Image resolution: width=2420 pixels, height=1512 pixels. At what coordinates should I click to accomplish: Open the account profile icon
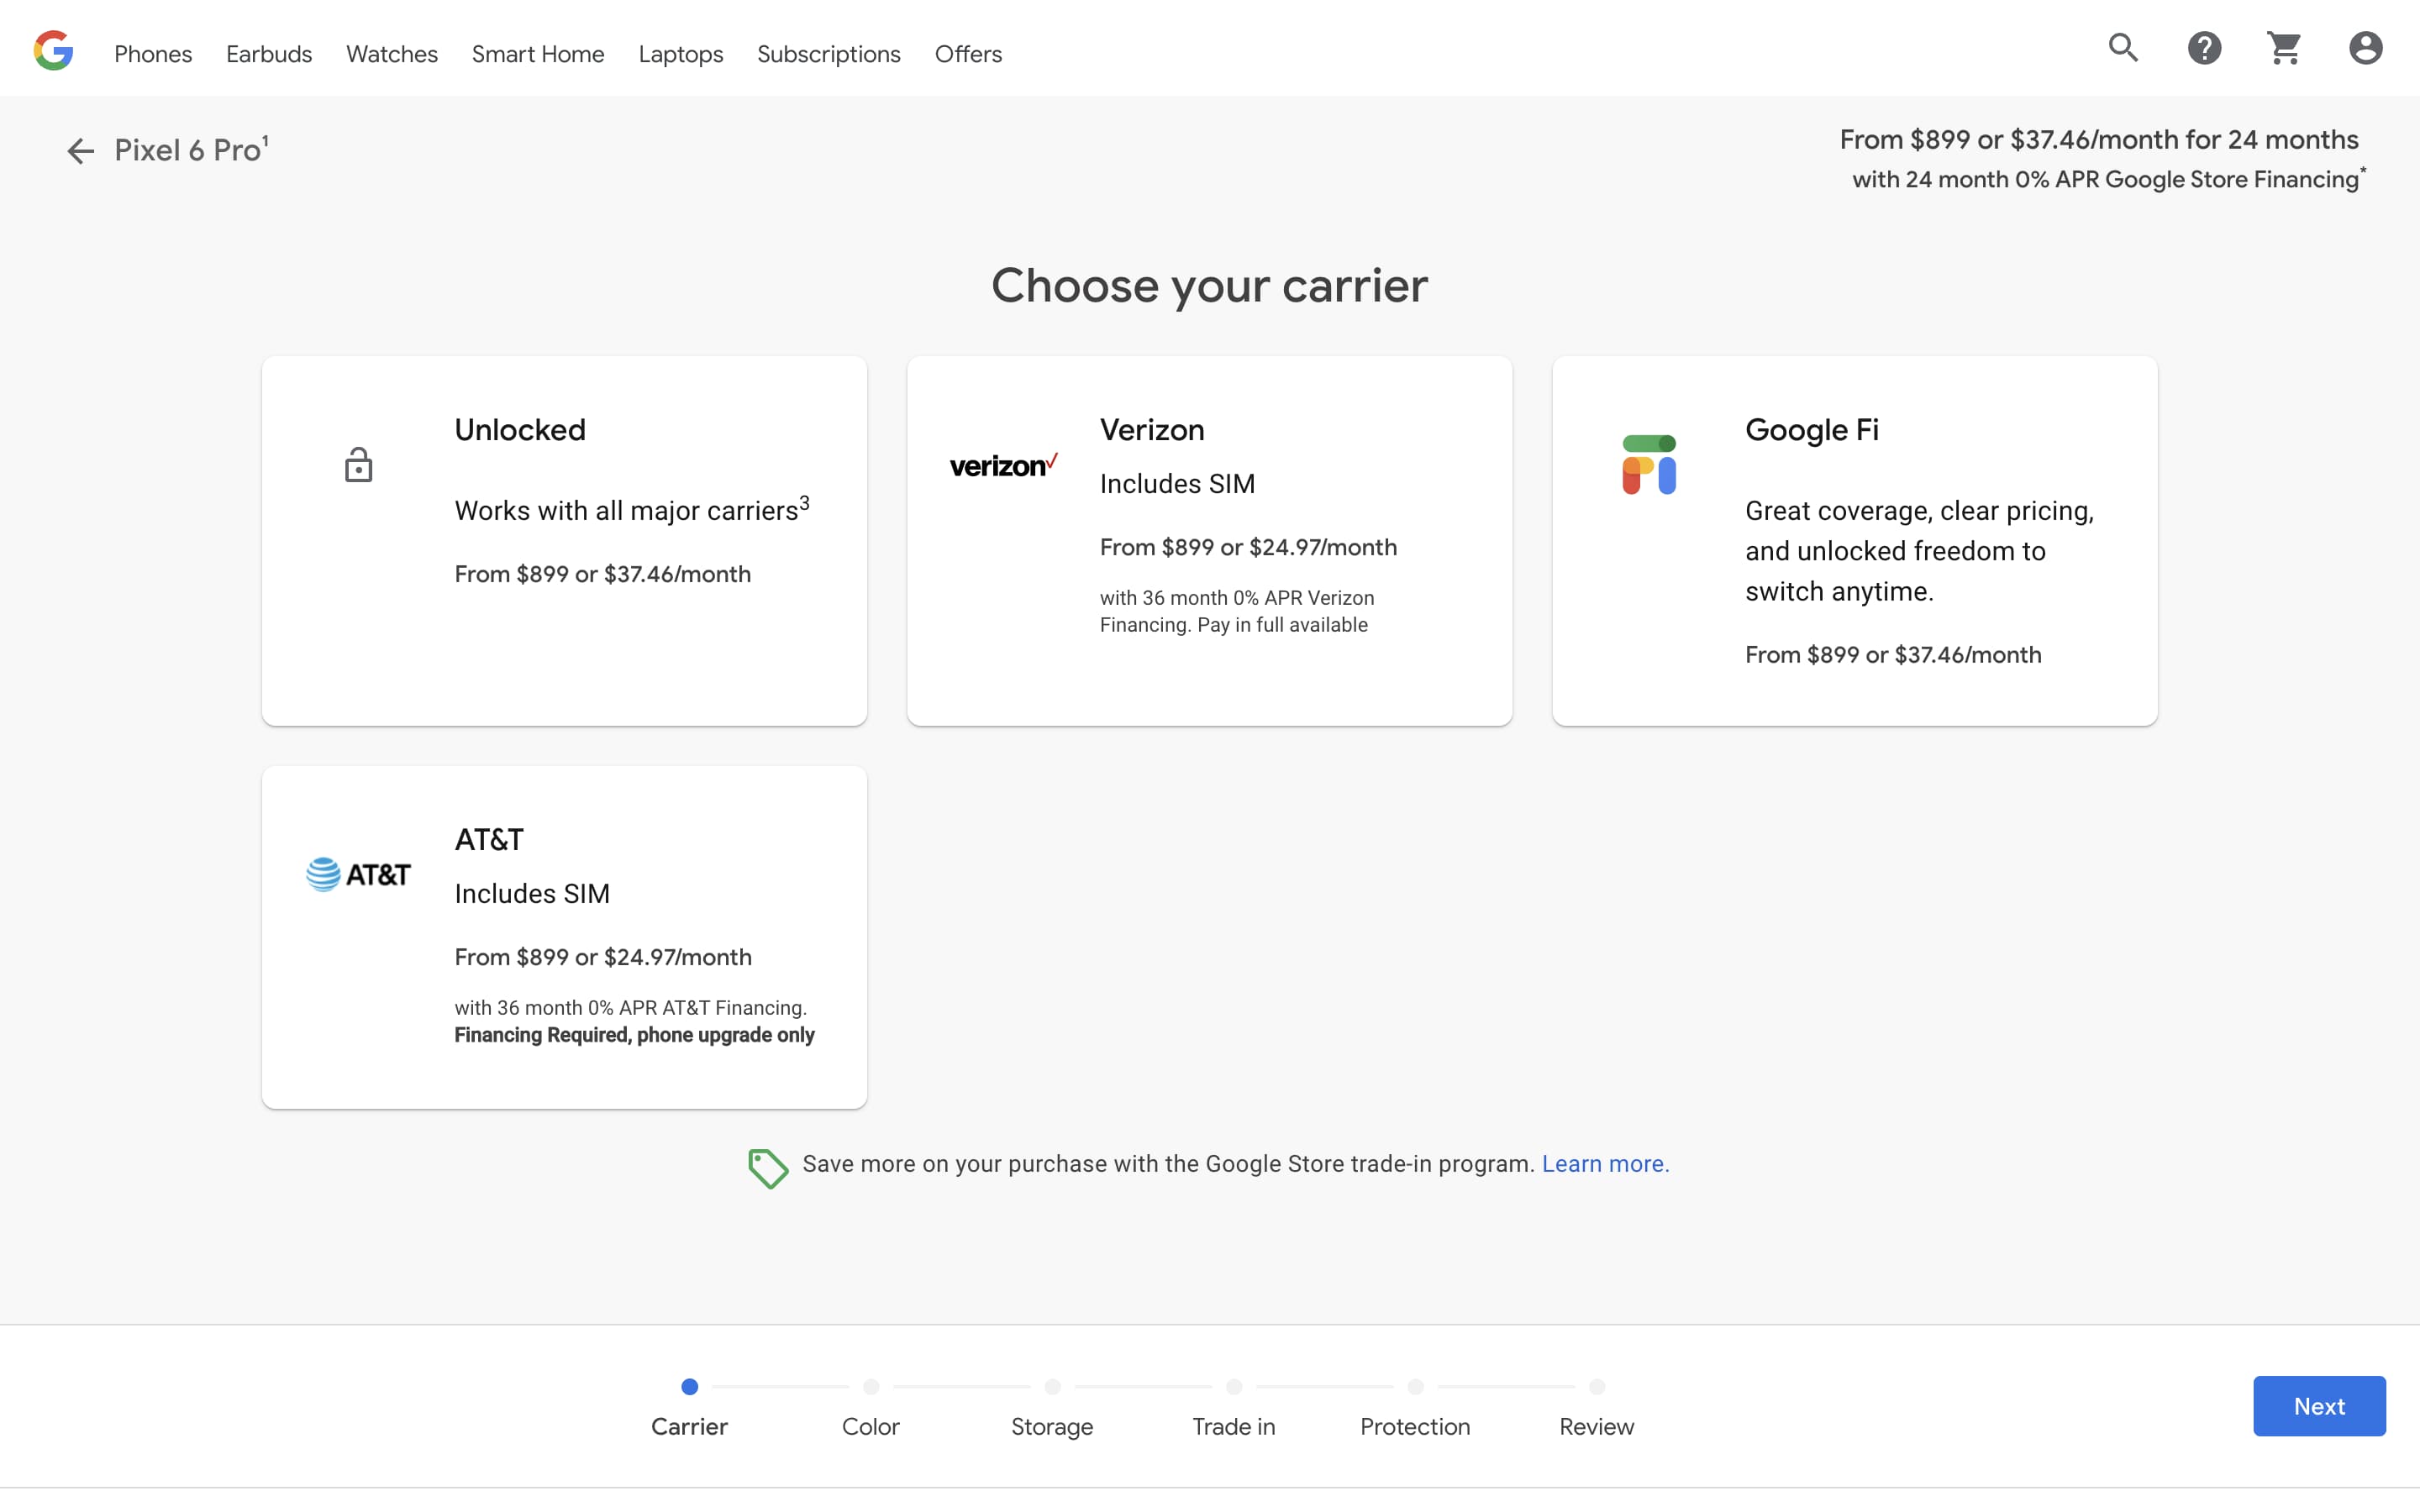(x=2365, y=48)
